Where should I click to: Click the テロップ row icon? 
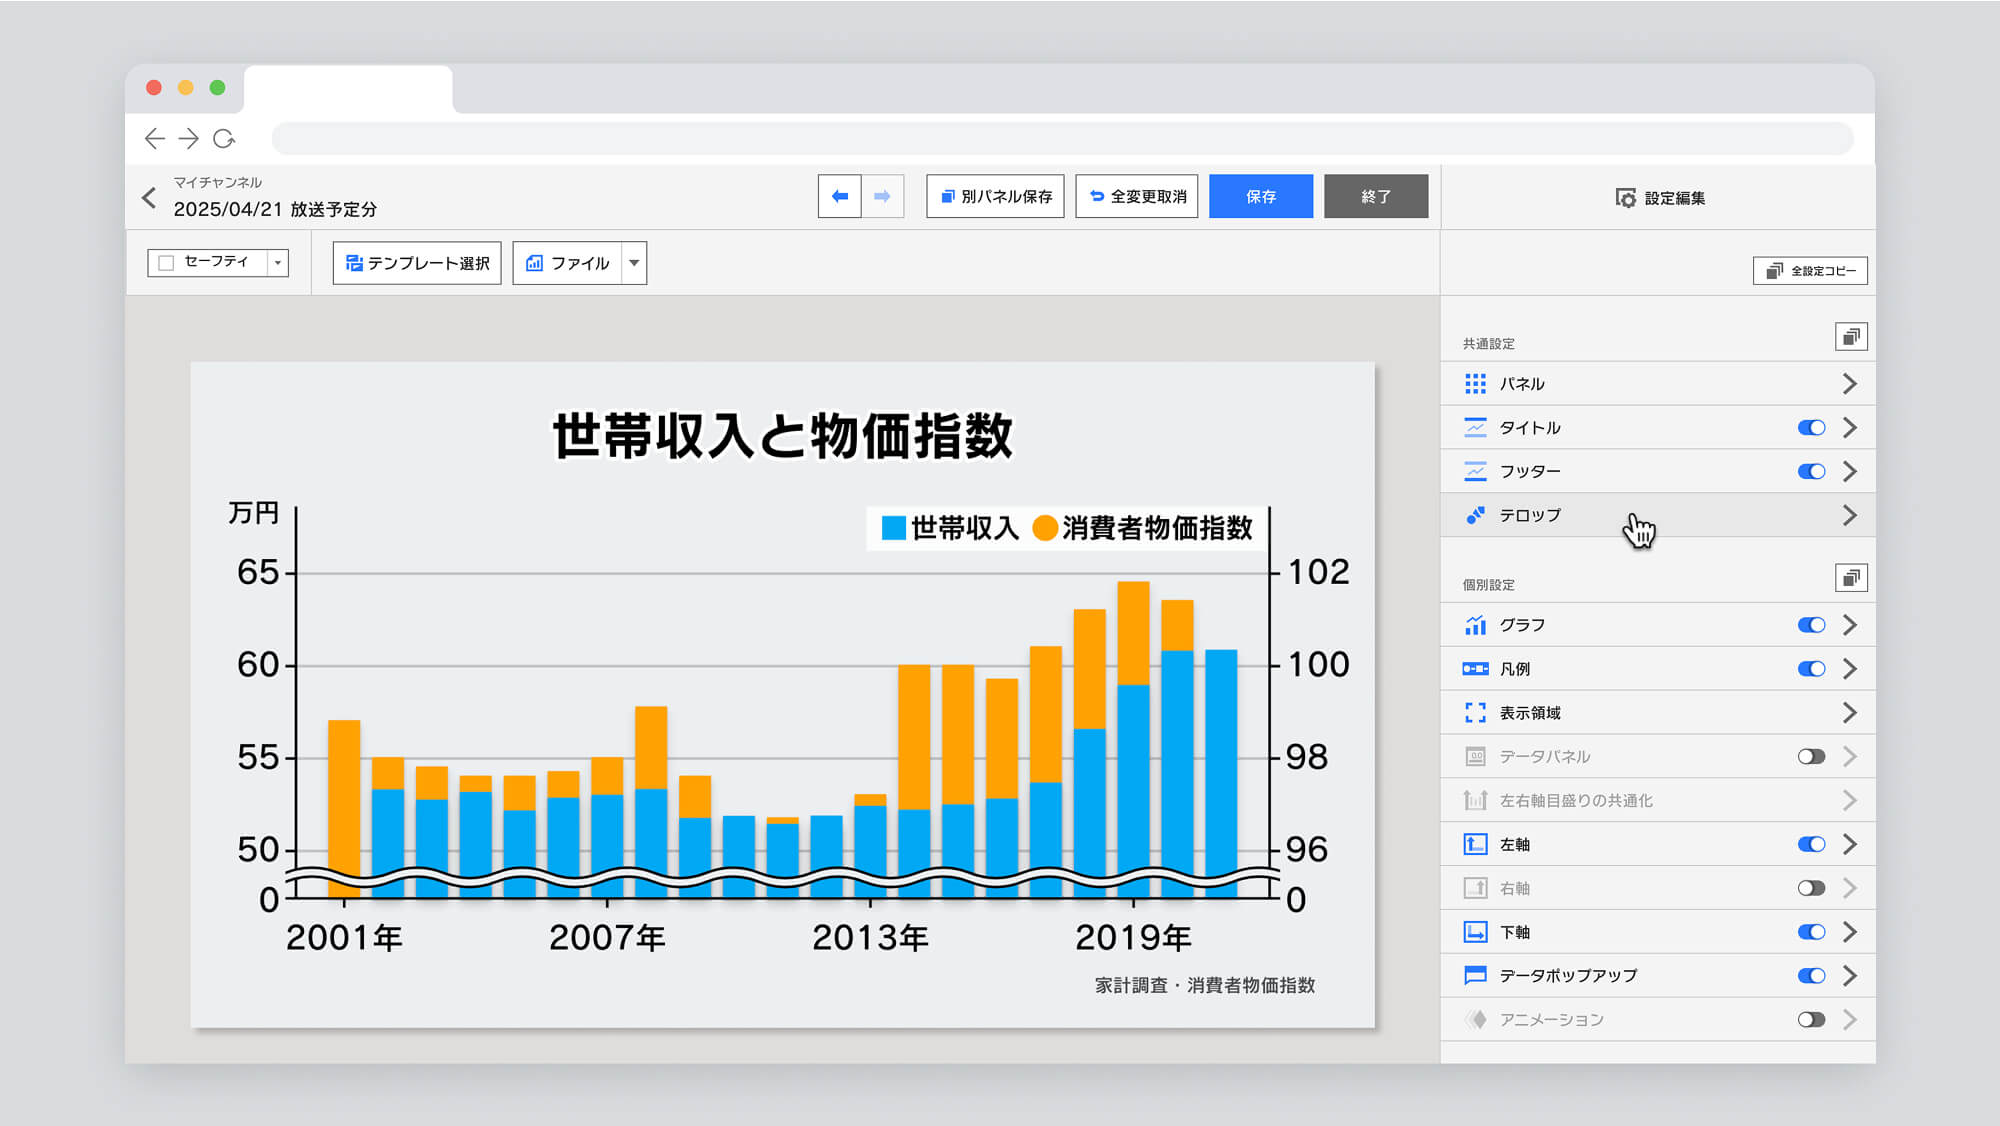[1475, 515]
